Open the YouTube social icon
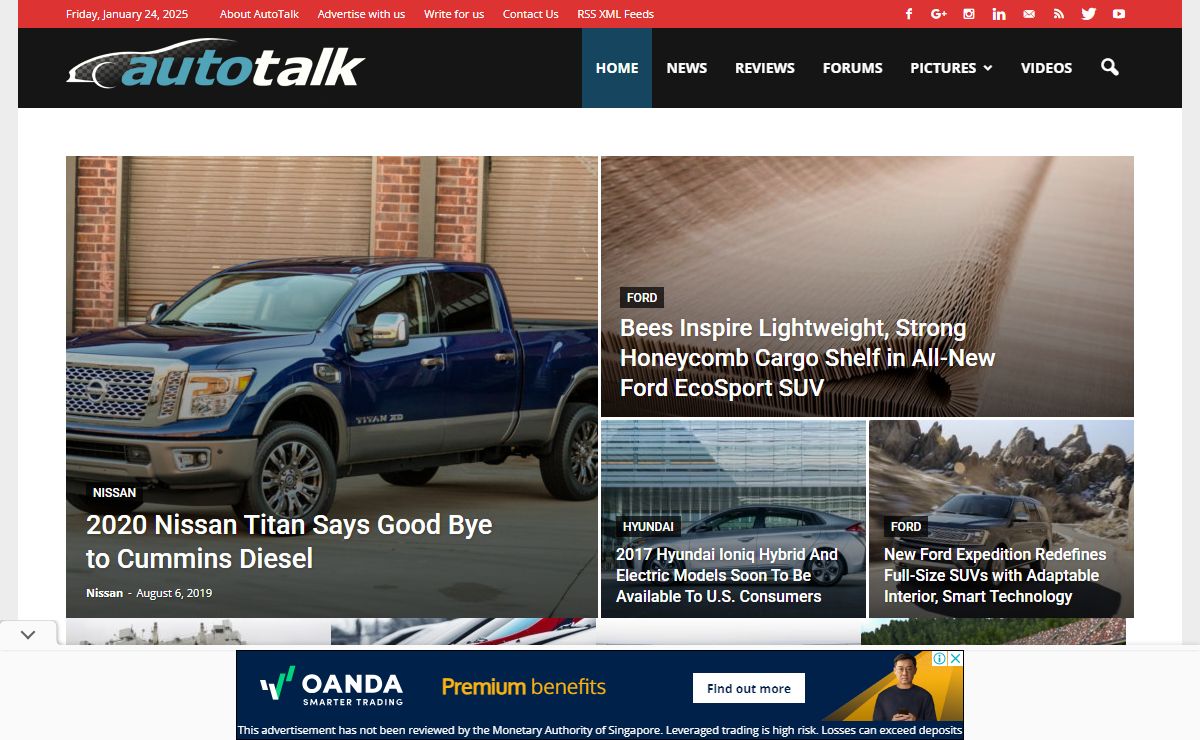 coord(1118,14)
